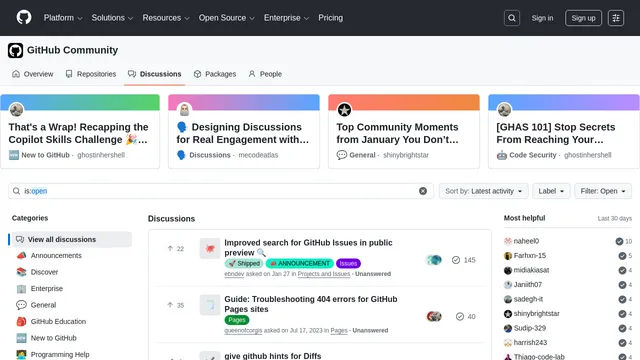Open Improved search for GitHub Issues discussion title
The width and height of the screenshot is (640, 360).
pyautogui.click(x=308, y=247)
